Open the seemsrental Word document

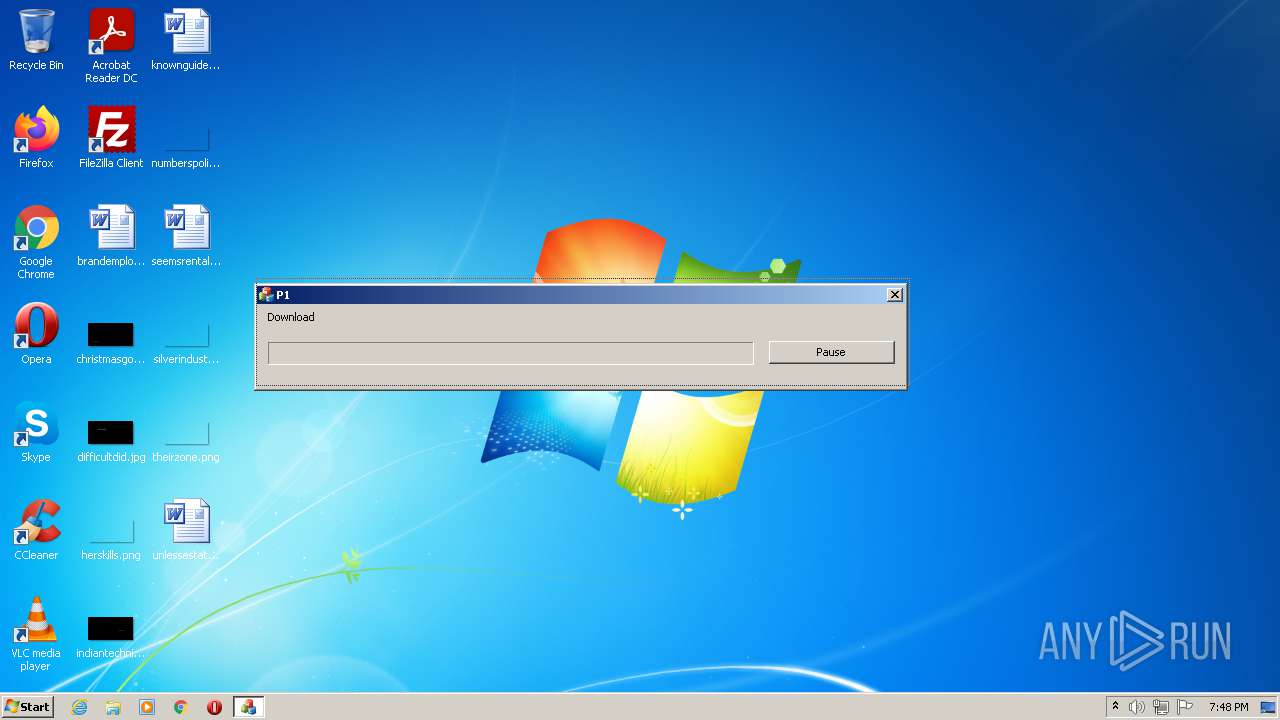point(186,236)
